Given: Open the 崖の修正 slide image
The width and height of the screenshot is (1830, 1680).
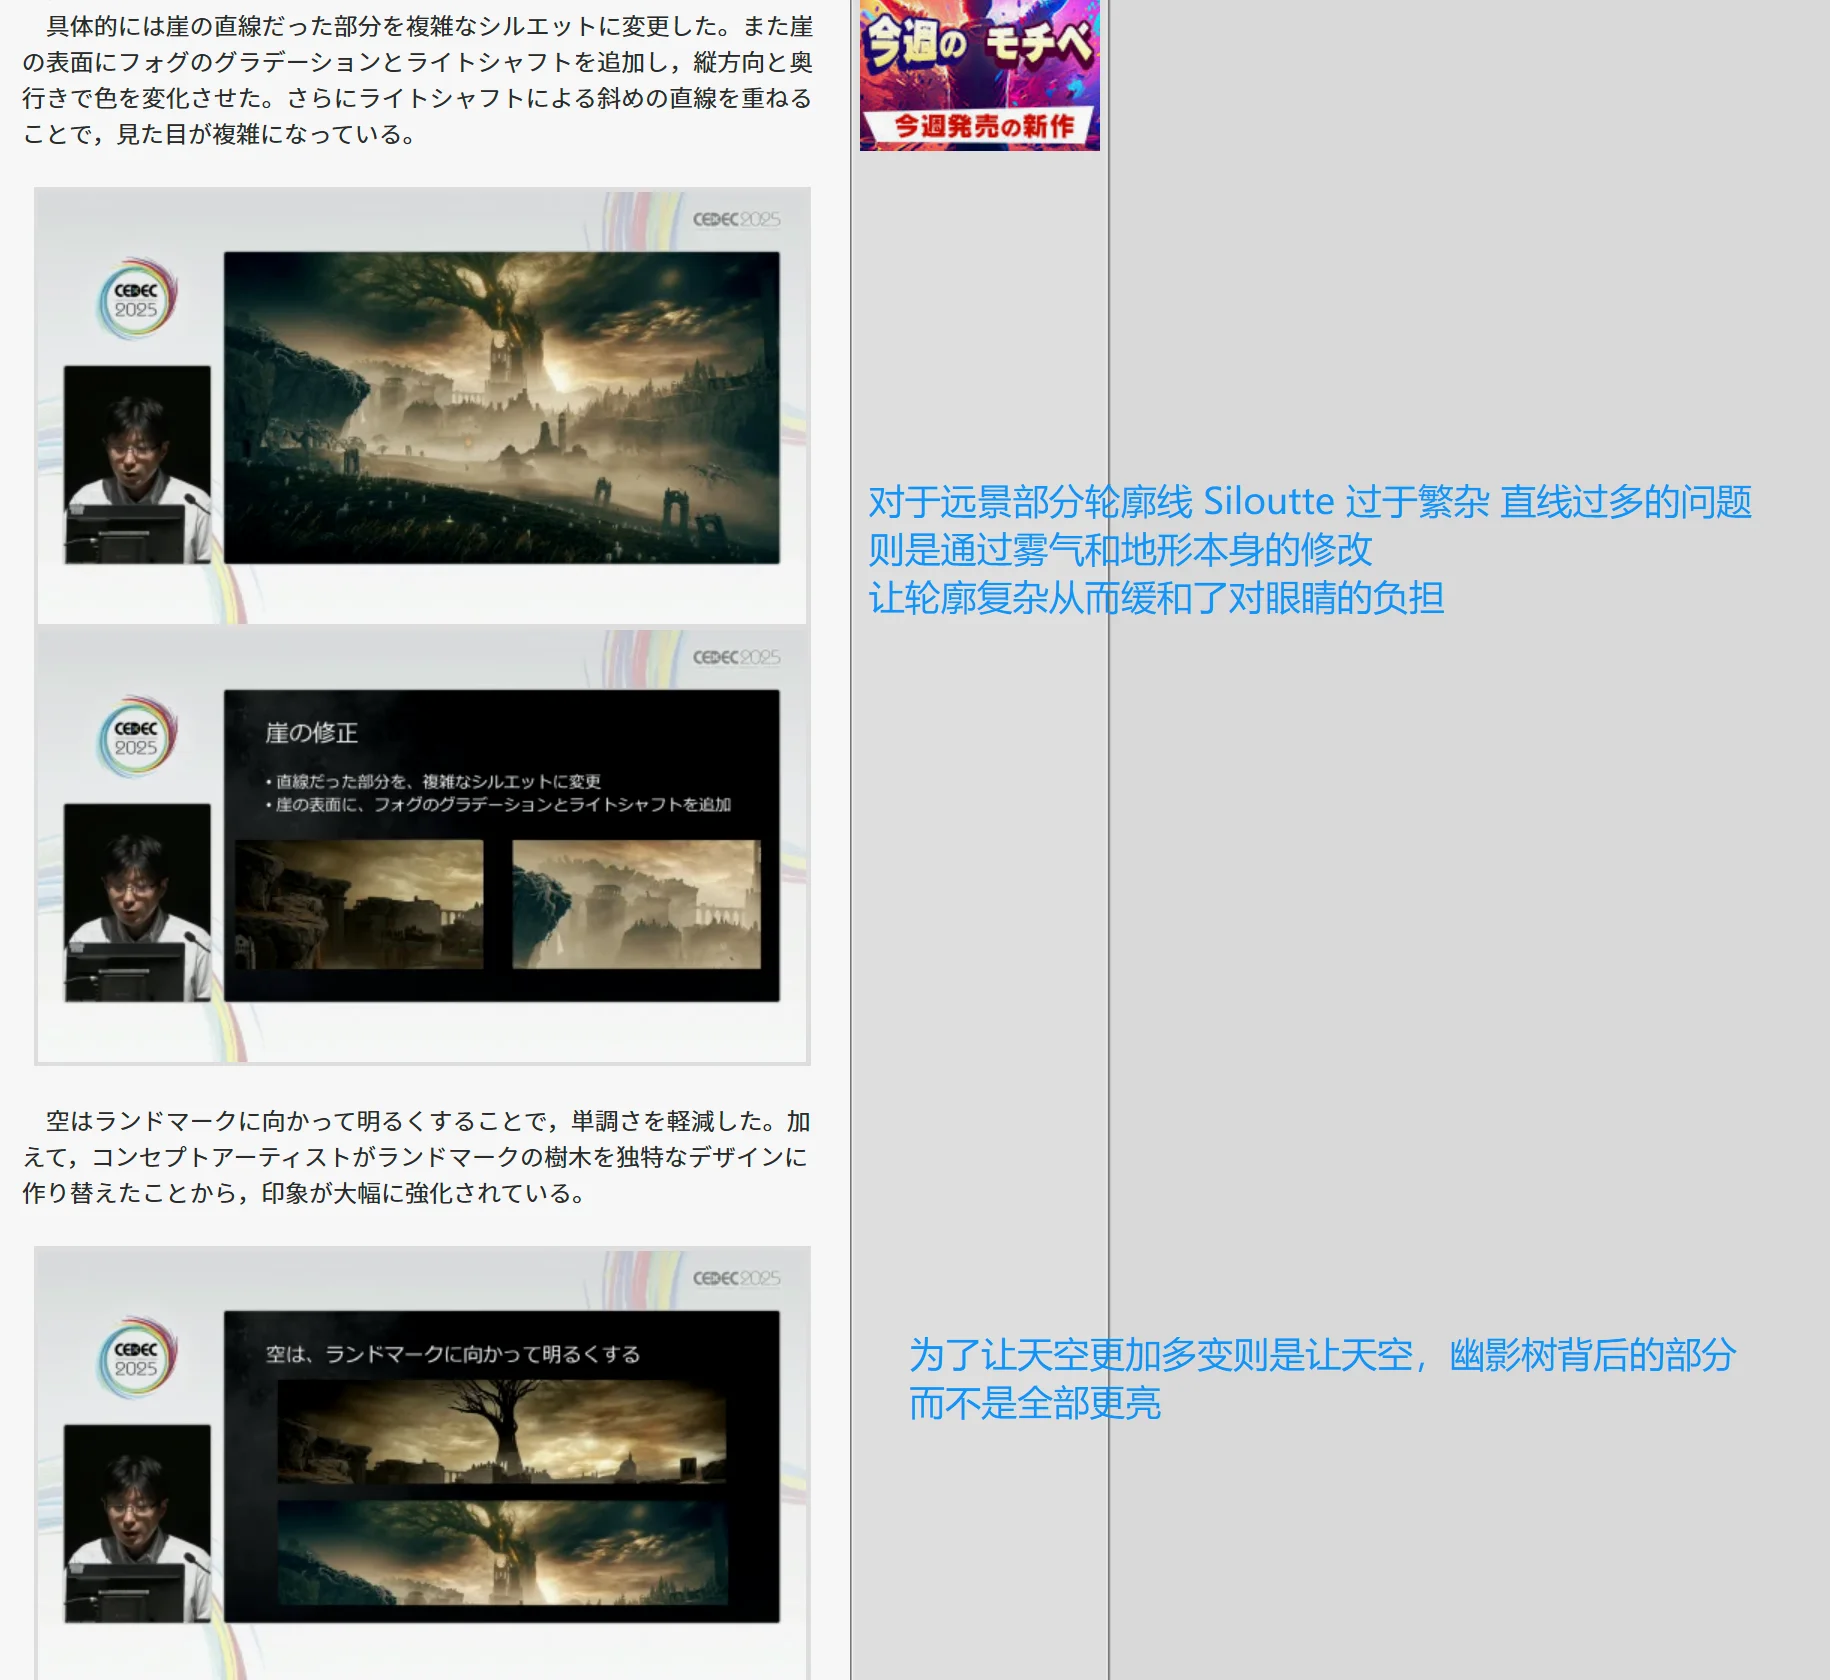Looking at the screenshot, I should [422, 844].
